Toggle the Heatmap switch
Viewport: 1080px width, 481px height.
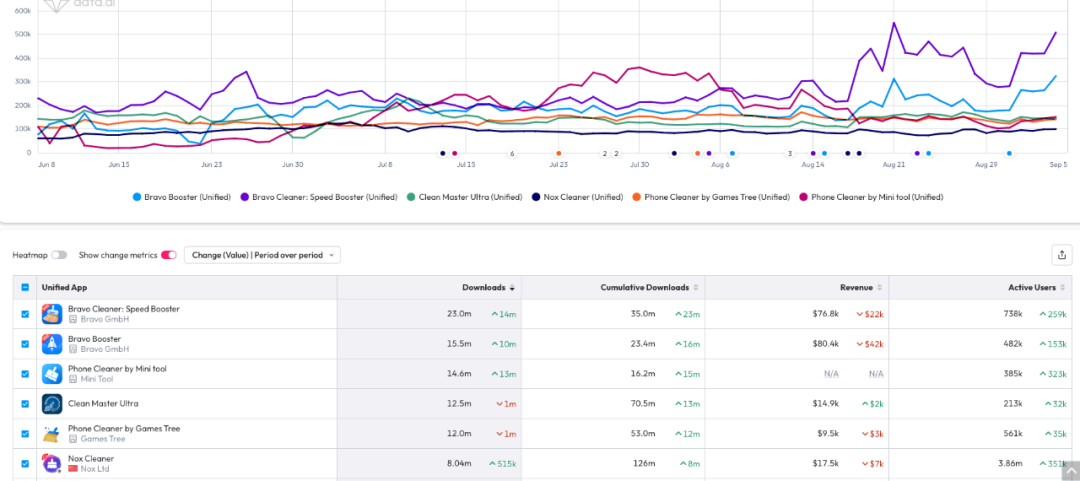(59, 255)
